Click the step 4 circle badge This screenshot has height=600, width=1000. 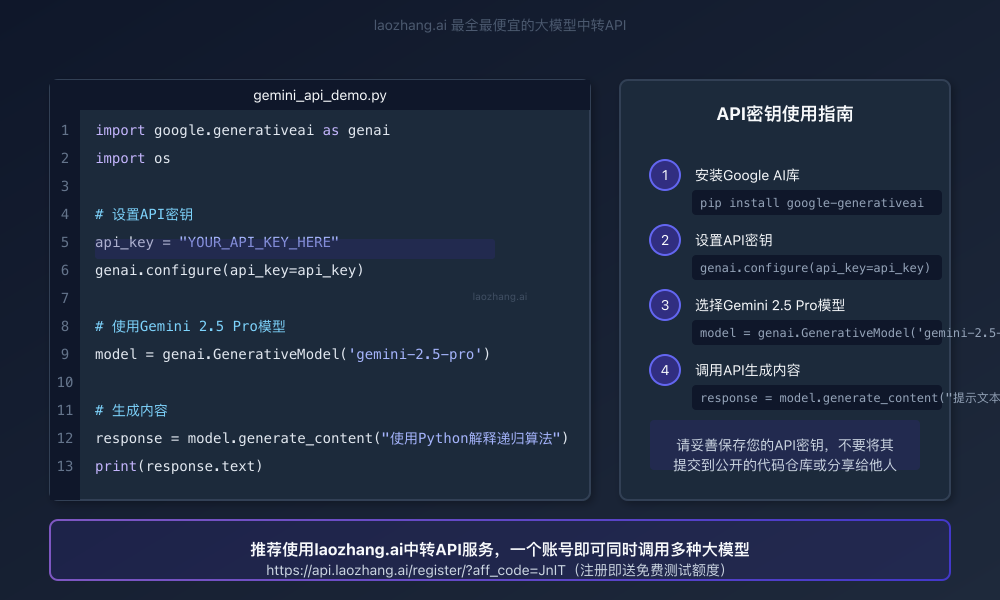coord(665,370)
